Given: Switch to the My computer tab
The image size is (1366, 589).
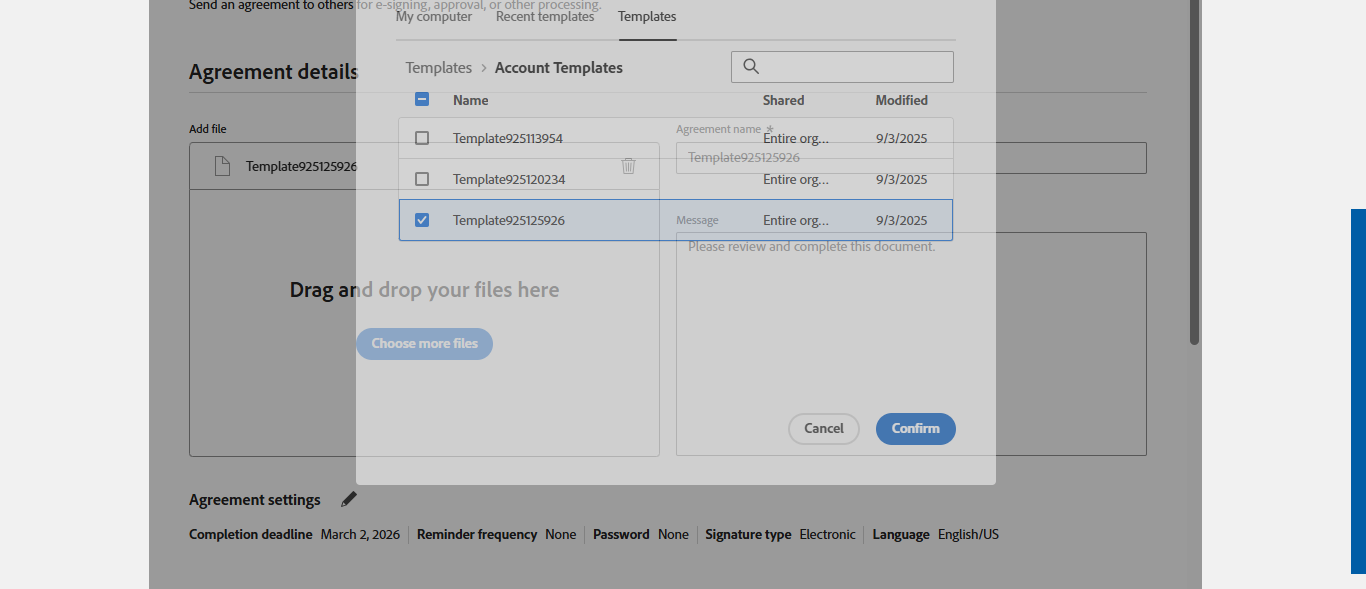Looking at the screenshot, I should point(434,17).
